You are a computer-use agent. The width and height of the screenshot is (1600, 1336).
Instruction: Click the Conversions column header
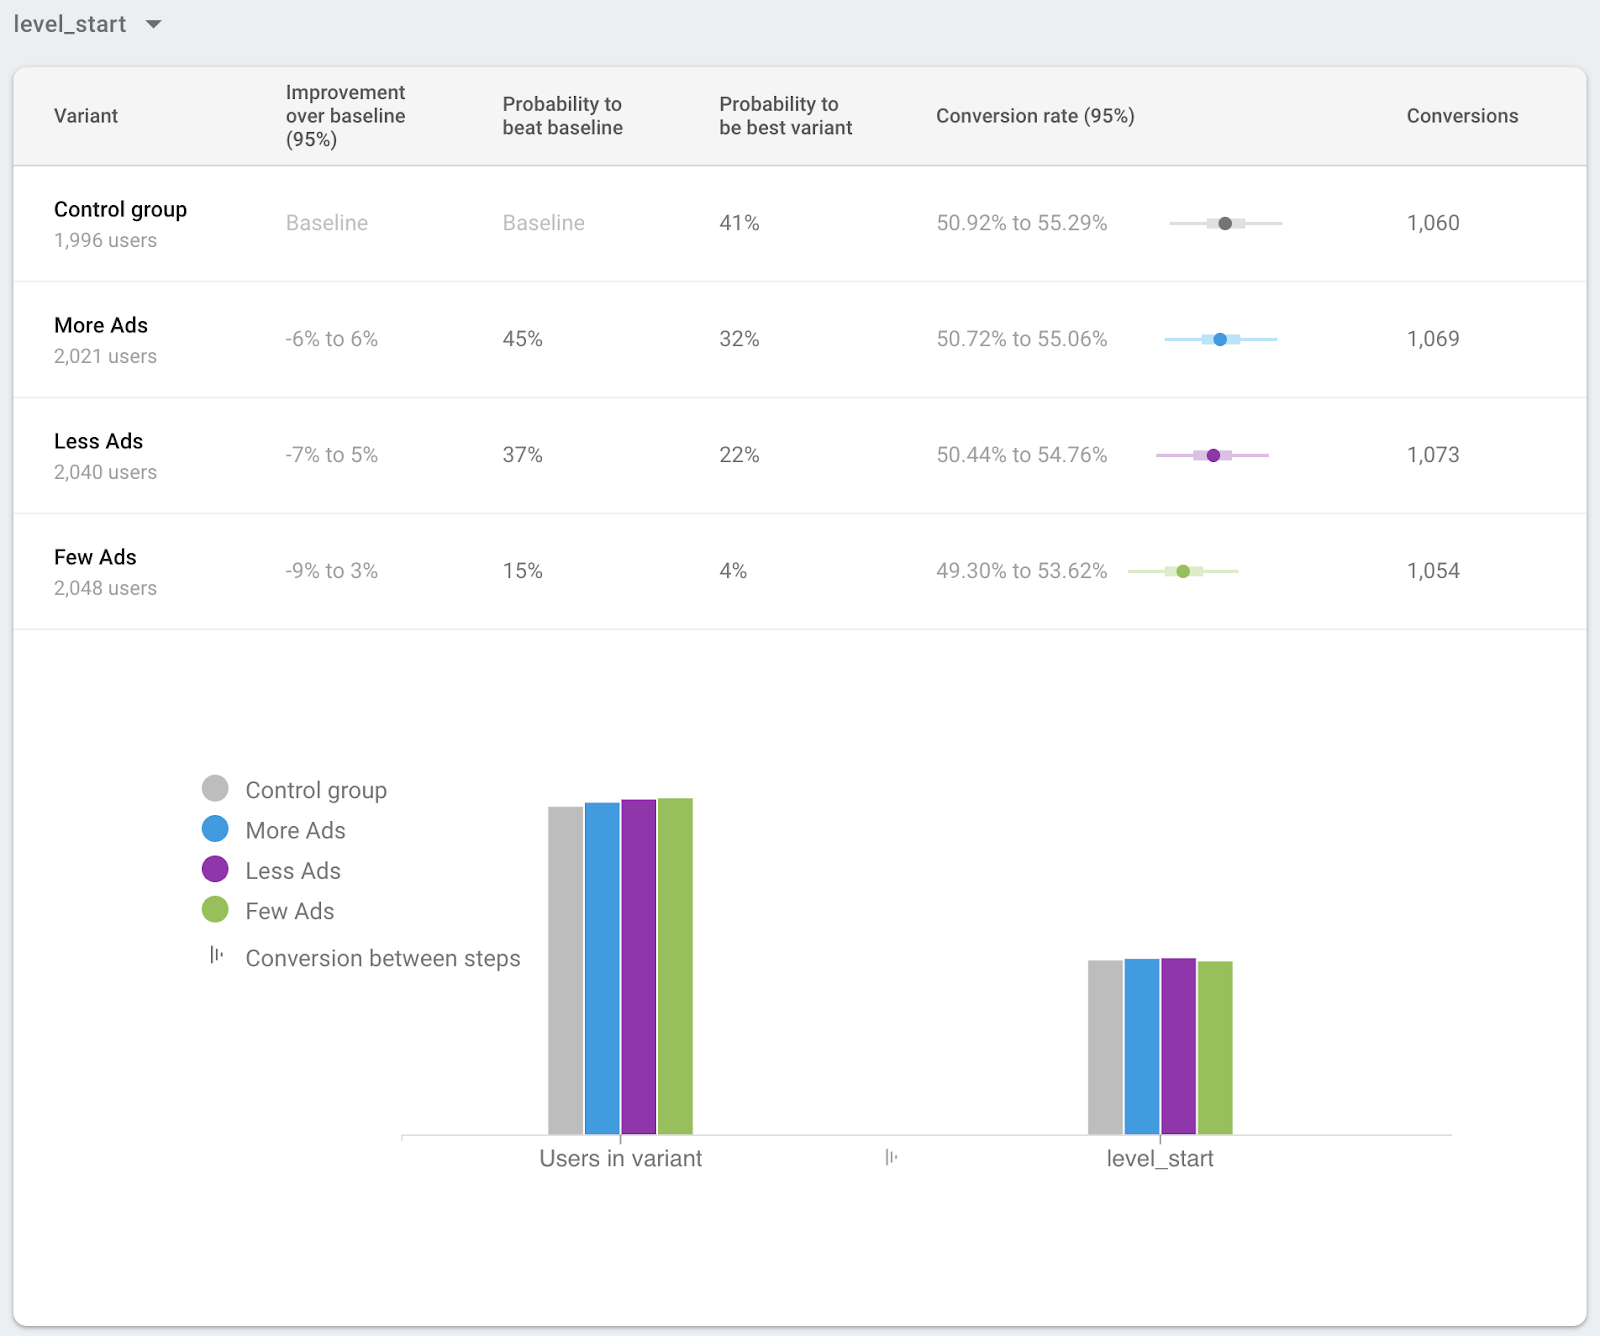tap(1461, 116)
